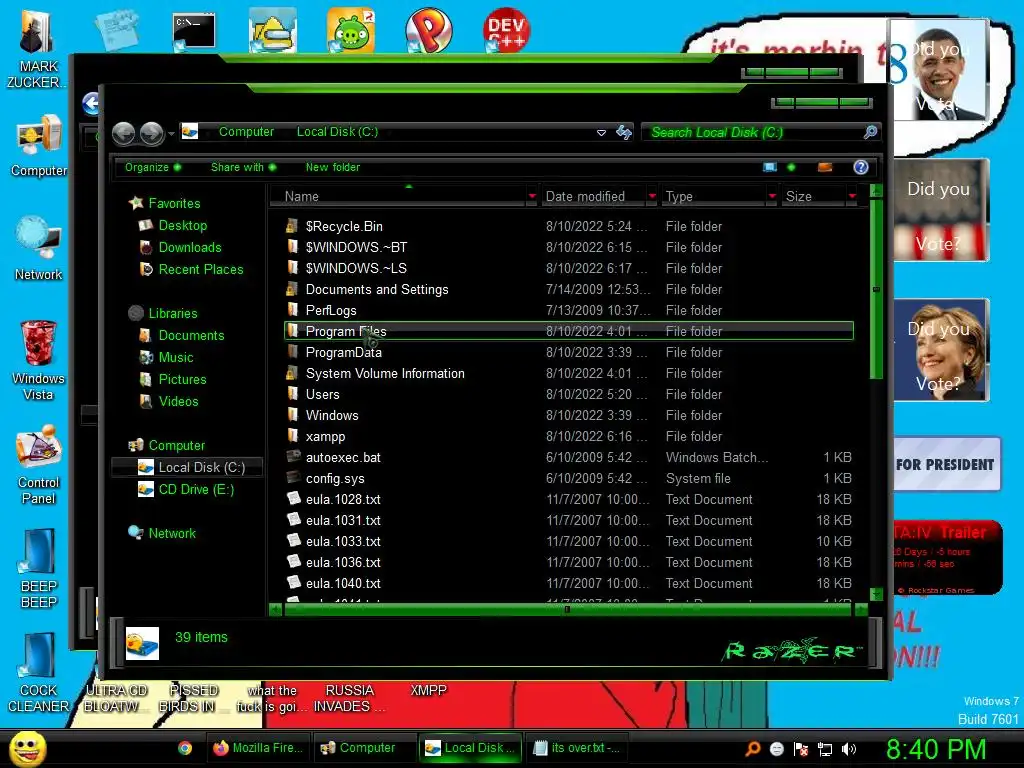
Task: Open the Help question mark button
Action: (x=861, y=167)
